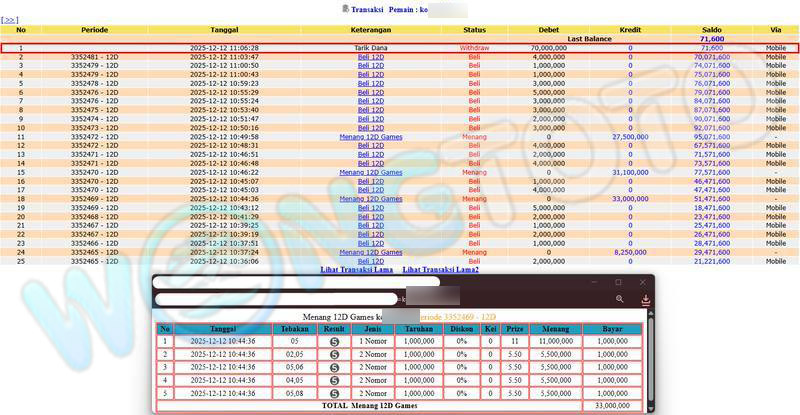Click result ball icon in popup row 4
The width and height of the screenshot is (800, 415).
click(333, 380)
